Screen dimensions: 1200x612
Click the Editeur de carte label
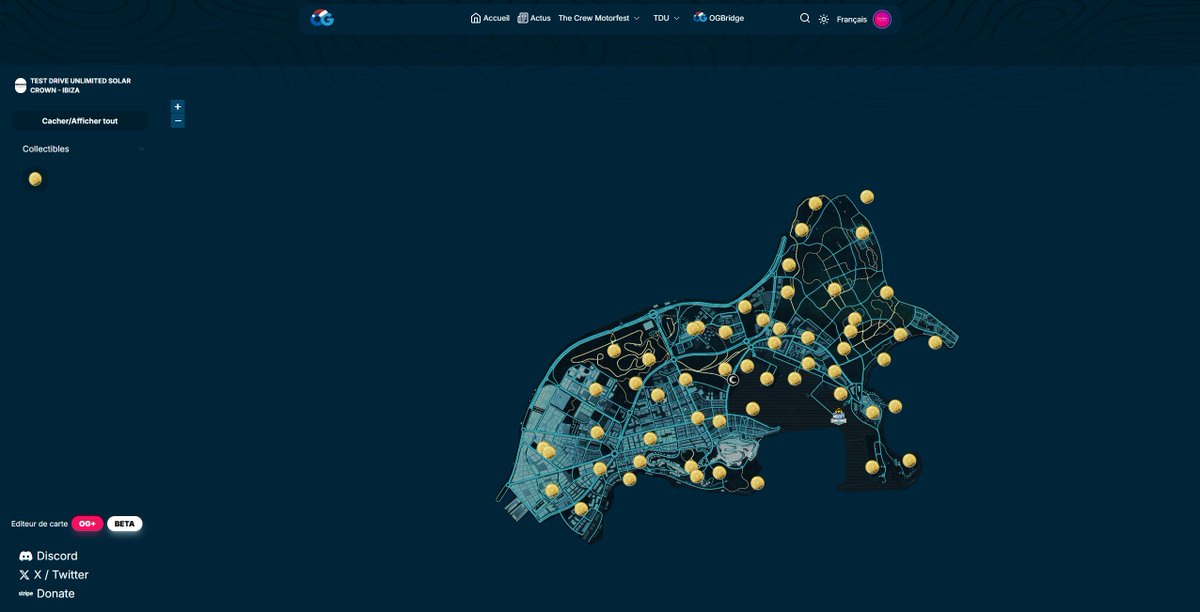[x=40, y=524]
